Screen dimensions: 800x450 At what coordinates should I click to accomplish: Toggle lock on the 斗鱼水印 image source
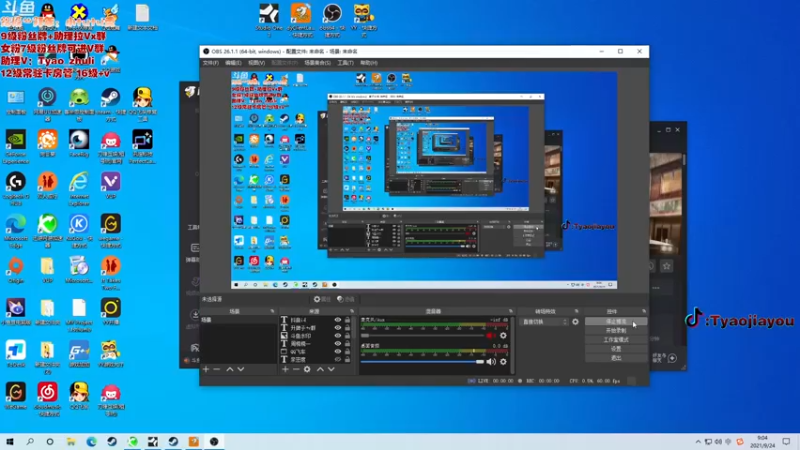pyautogui.click(x=347, y=336)
